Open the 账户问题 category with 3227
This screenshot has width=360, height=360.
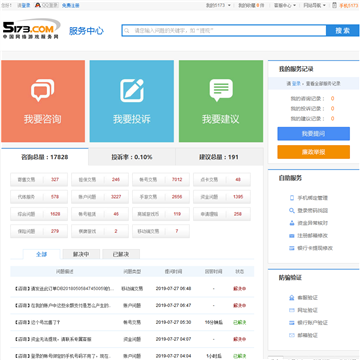point(100,197)
